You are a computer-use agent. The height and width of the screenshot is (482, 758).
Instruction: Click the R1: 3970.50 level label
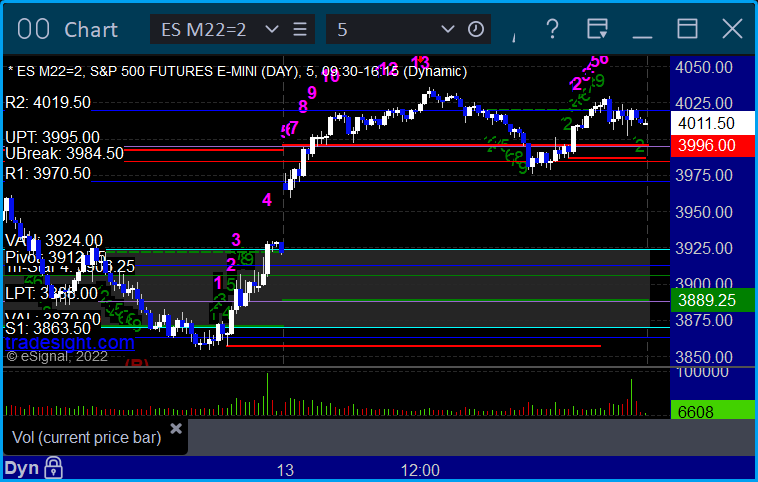(48, 174)
